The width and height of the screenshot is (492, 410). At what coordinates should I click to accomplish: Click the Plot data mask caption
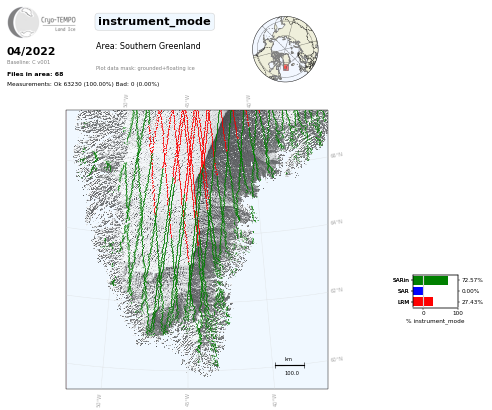[145, 68]
